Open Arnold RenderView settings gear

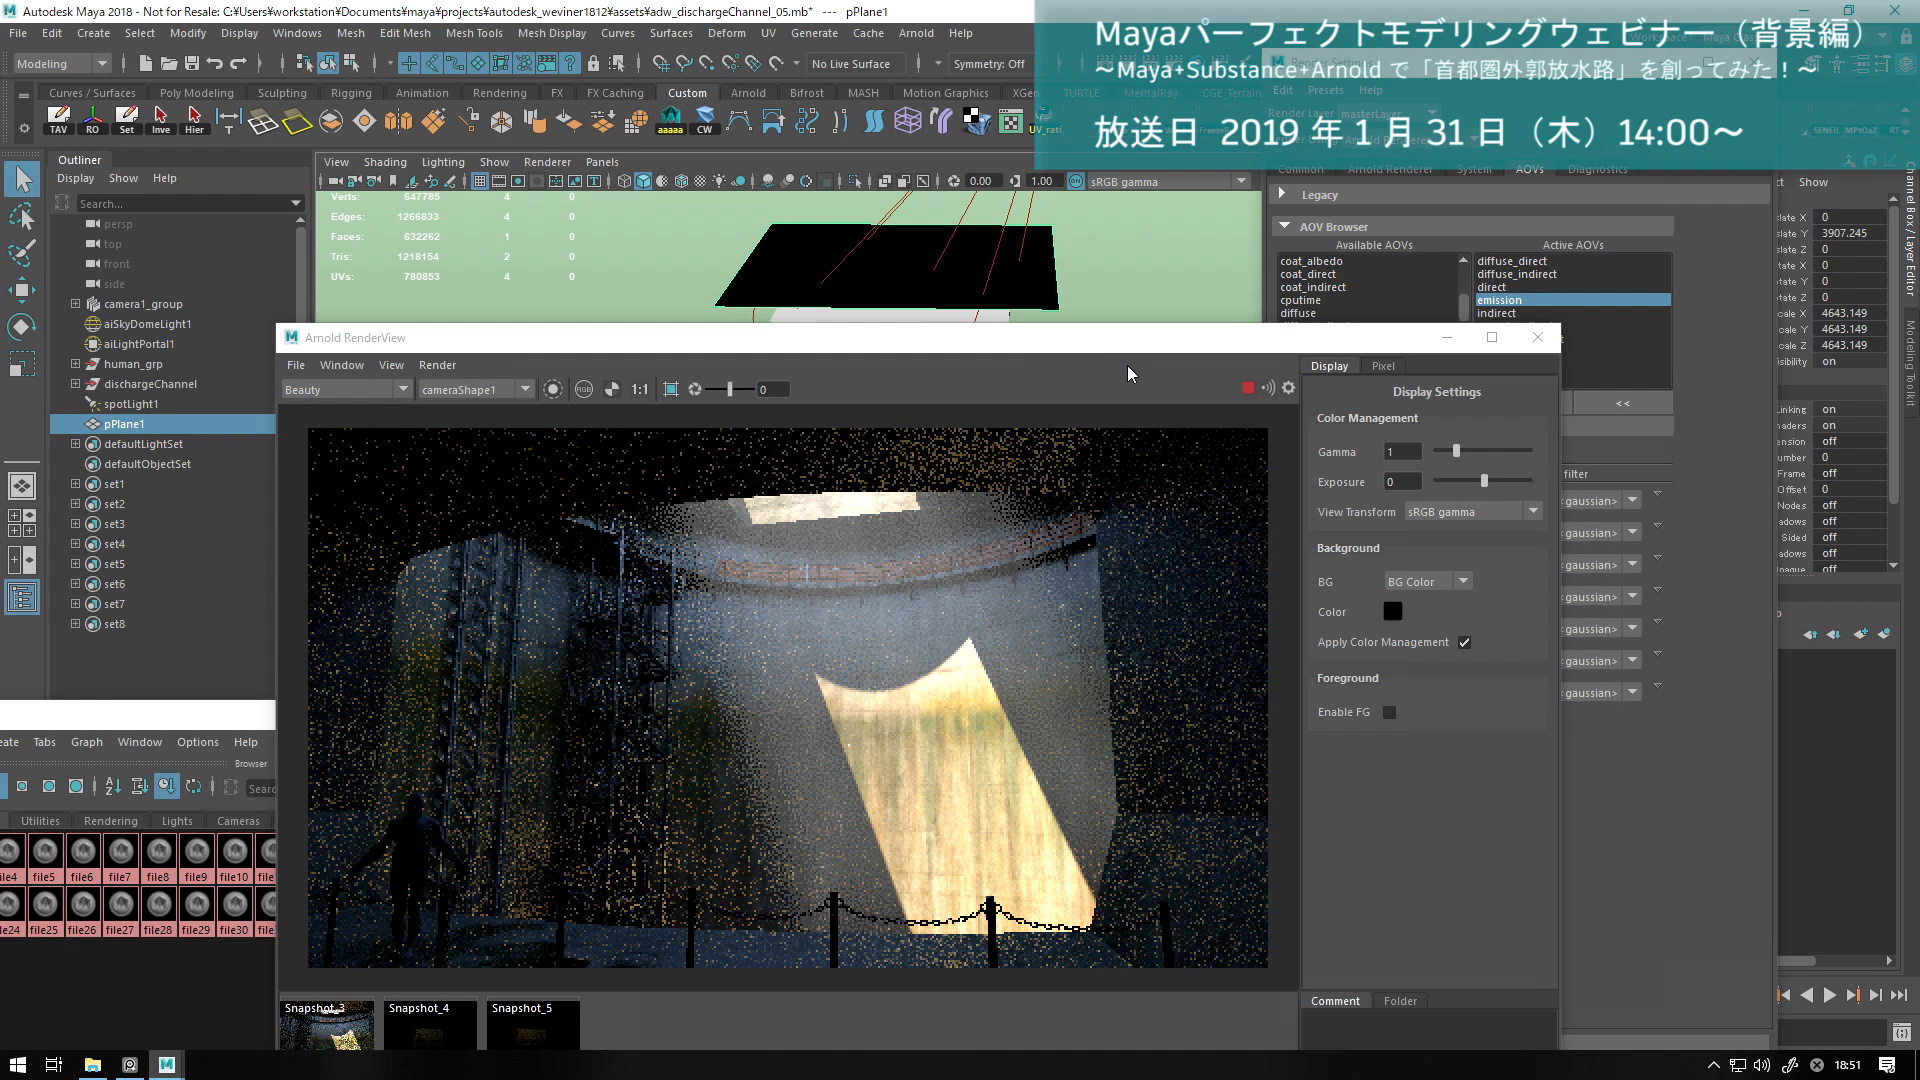[1289, 388]
